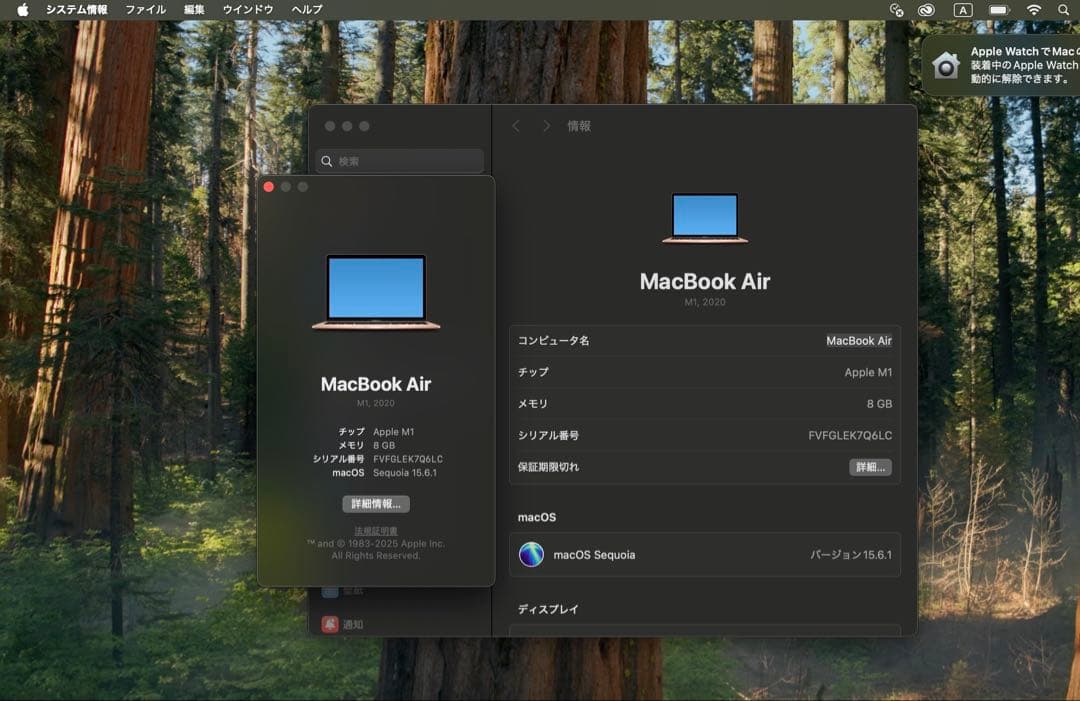Click the 検索 search field
The image size is (1080, 701).
[x=399, y=161]
